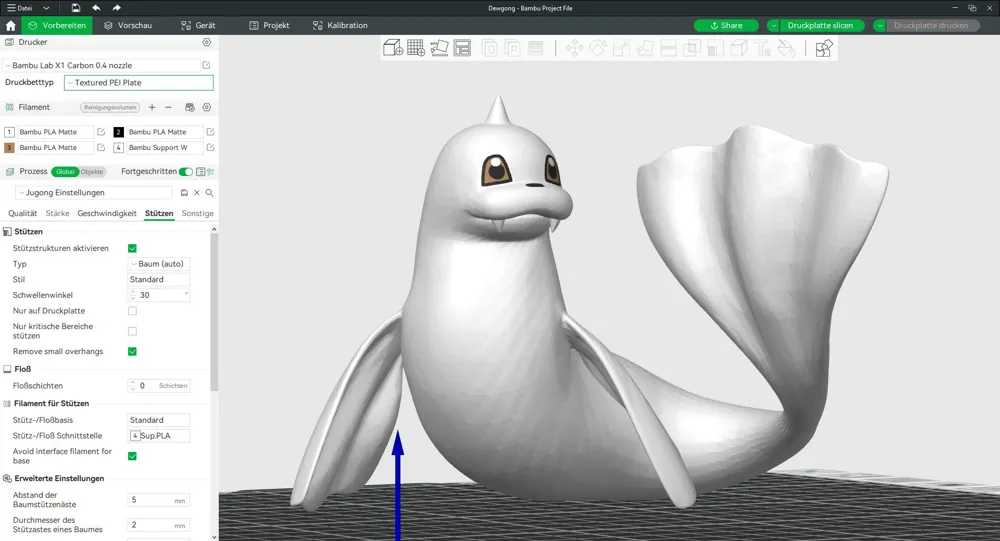1000x541 pixels.
Task: Click the Add plate grid icon
Action: (416, 48)
